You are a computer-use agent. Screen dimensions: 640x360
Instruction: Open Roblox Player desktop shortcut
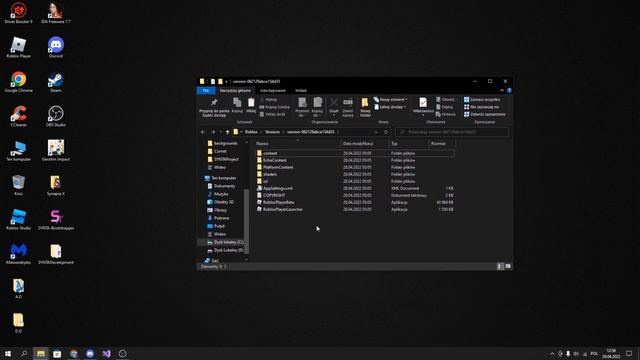[18, 47]
